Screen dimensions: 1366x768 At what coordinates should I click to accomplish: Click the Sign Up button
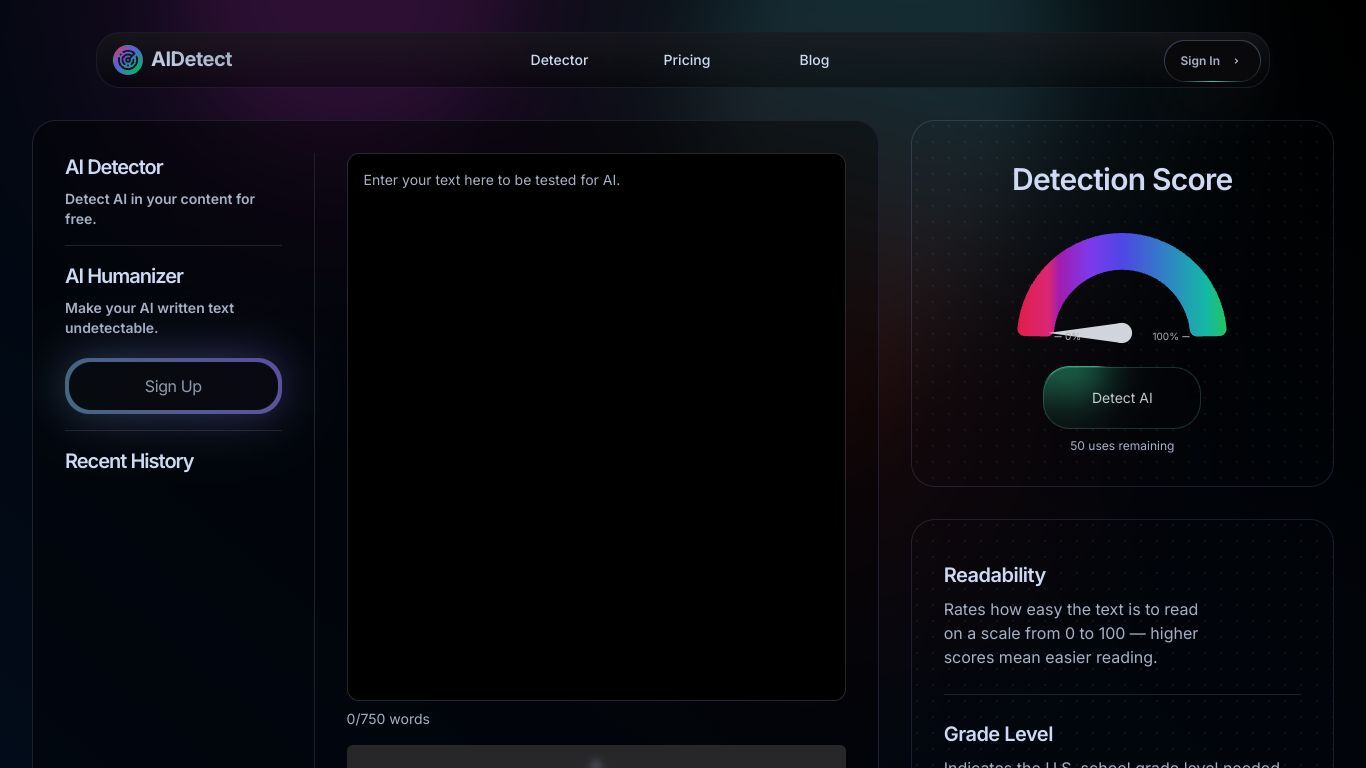click(x=173, y=386)
